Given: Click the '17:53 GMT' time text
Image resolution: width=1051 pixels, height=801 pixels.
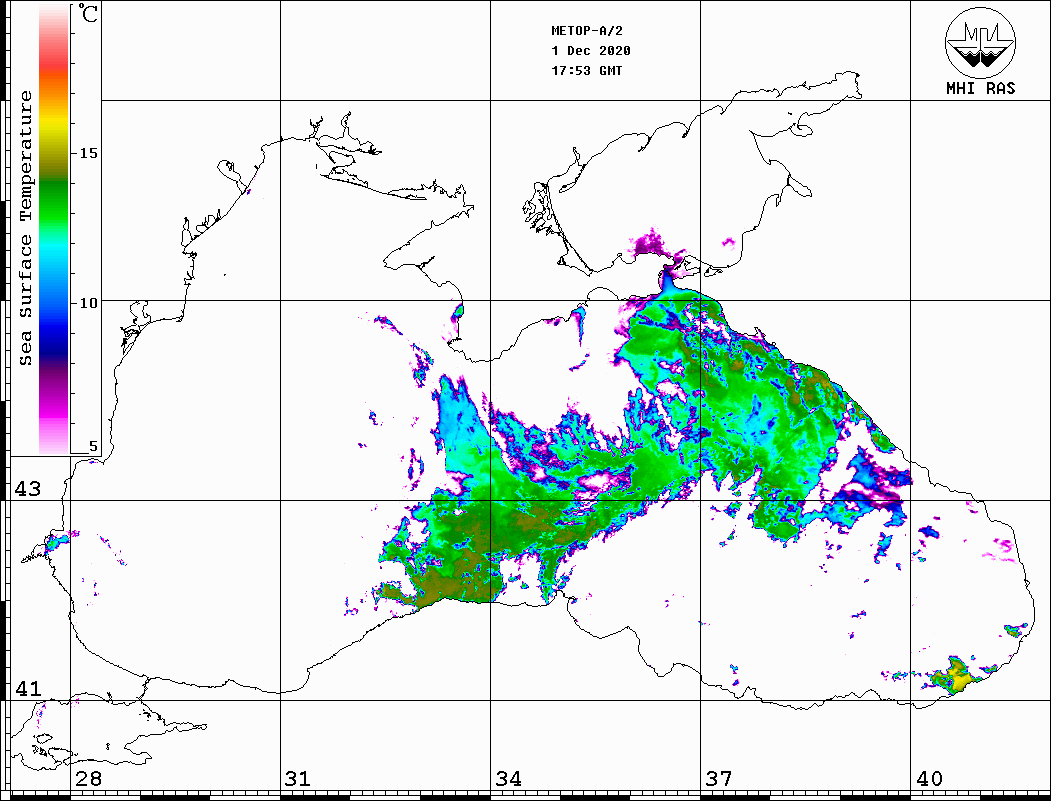Looking at the screenshot, I should click(586, 70).
